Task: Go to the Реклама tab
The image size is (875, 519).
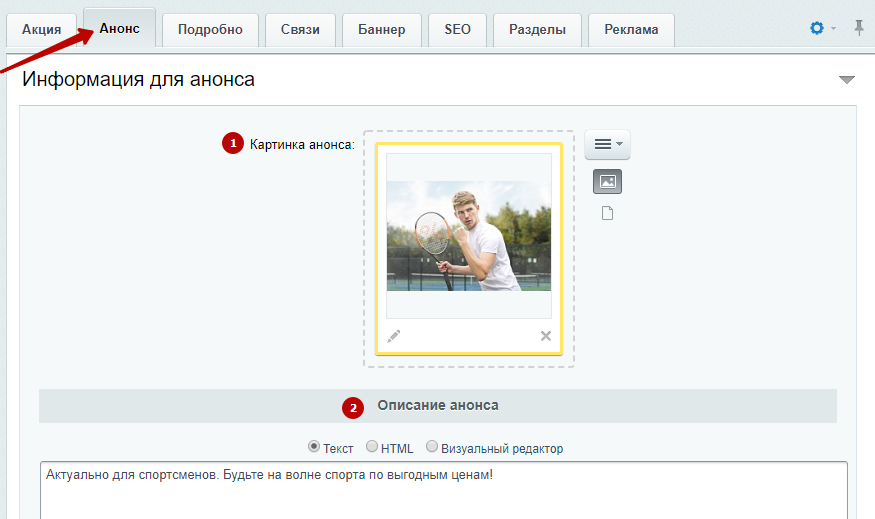Action: tap(631, 30)
